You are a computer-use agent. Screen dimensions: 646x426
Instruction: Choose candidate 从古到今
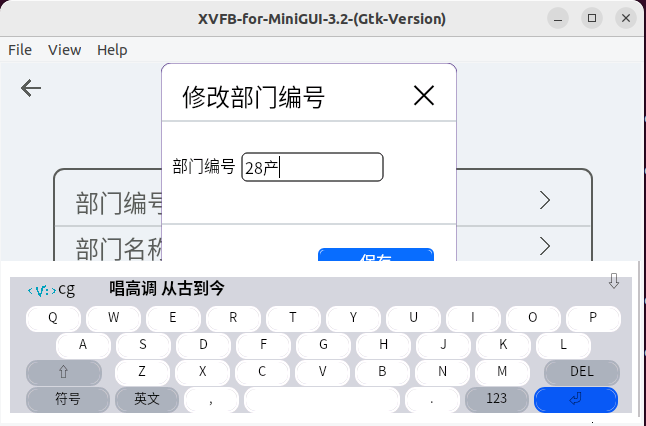pyautogui.click(x=193, y=288)
